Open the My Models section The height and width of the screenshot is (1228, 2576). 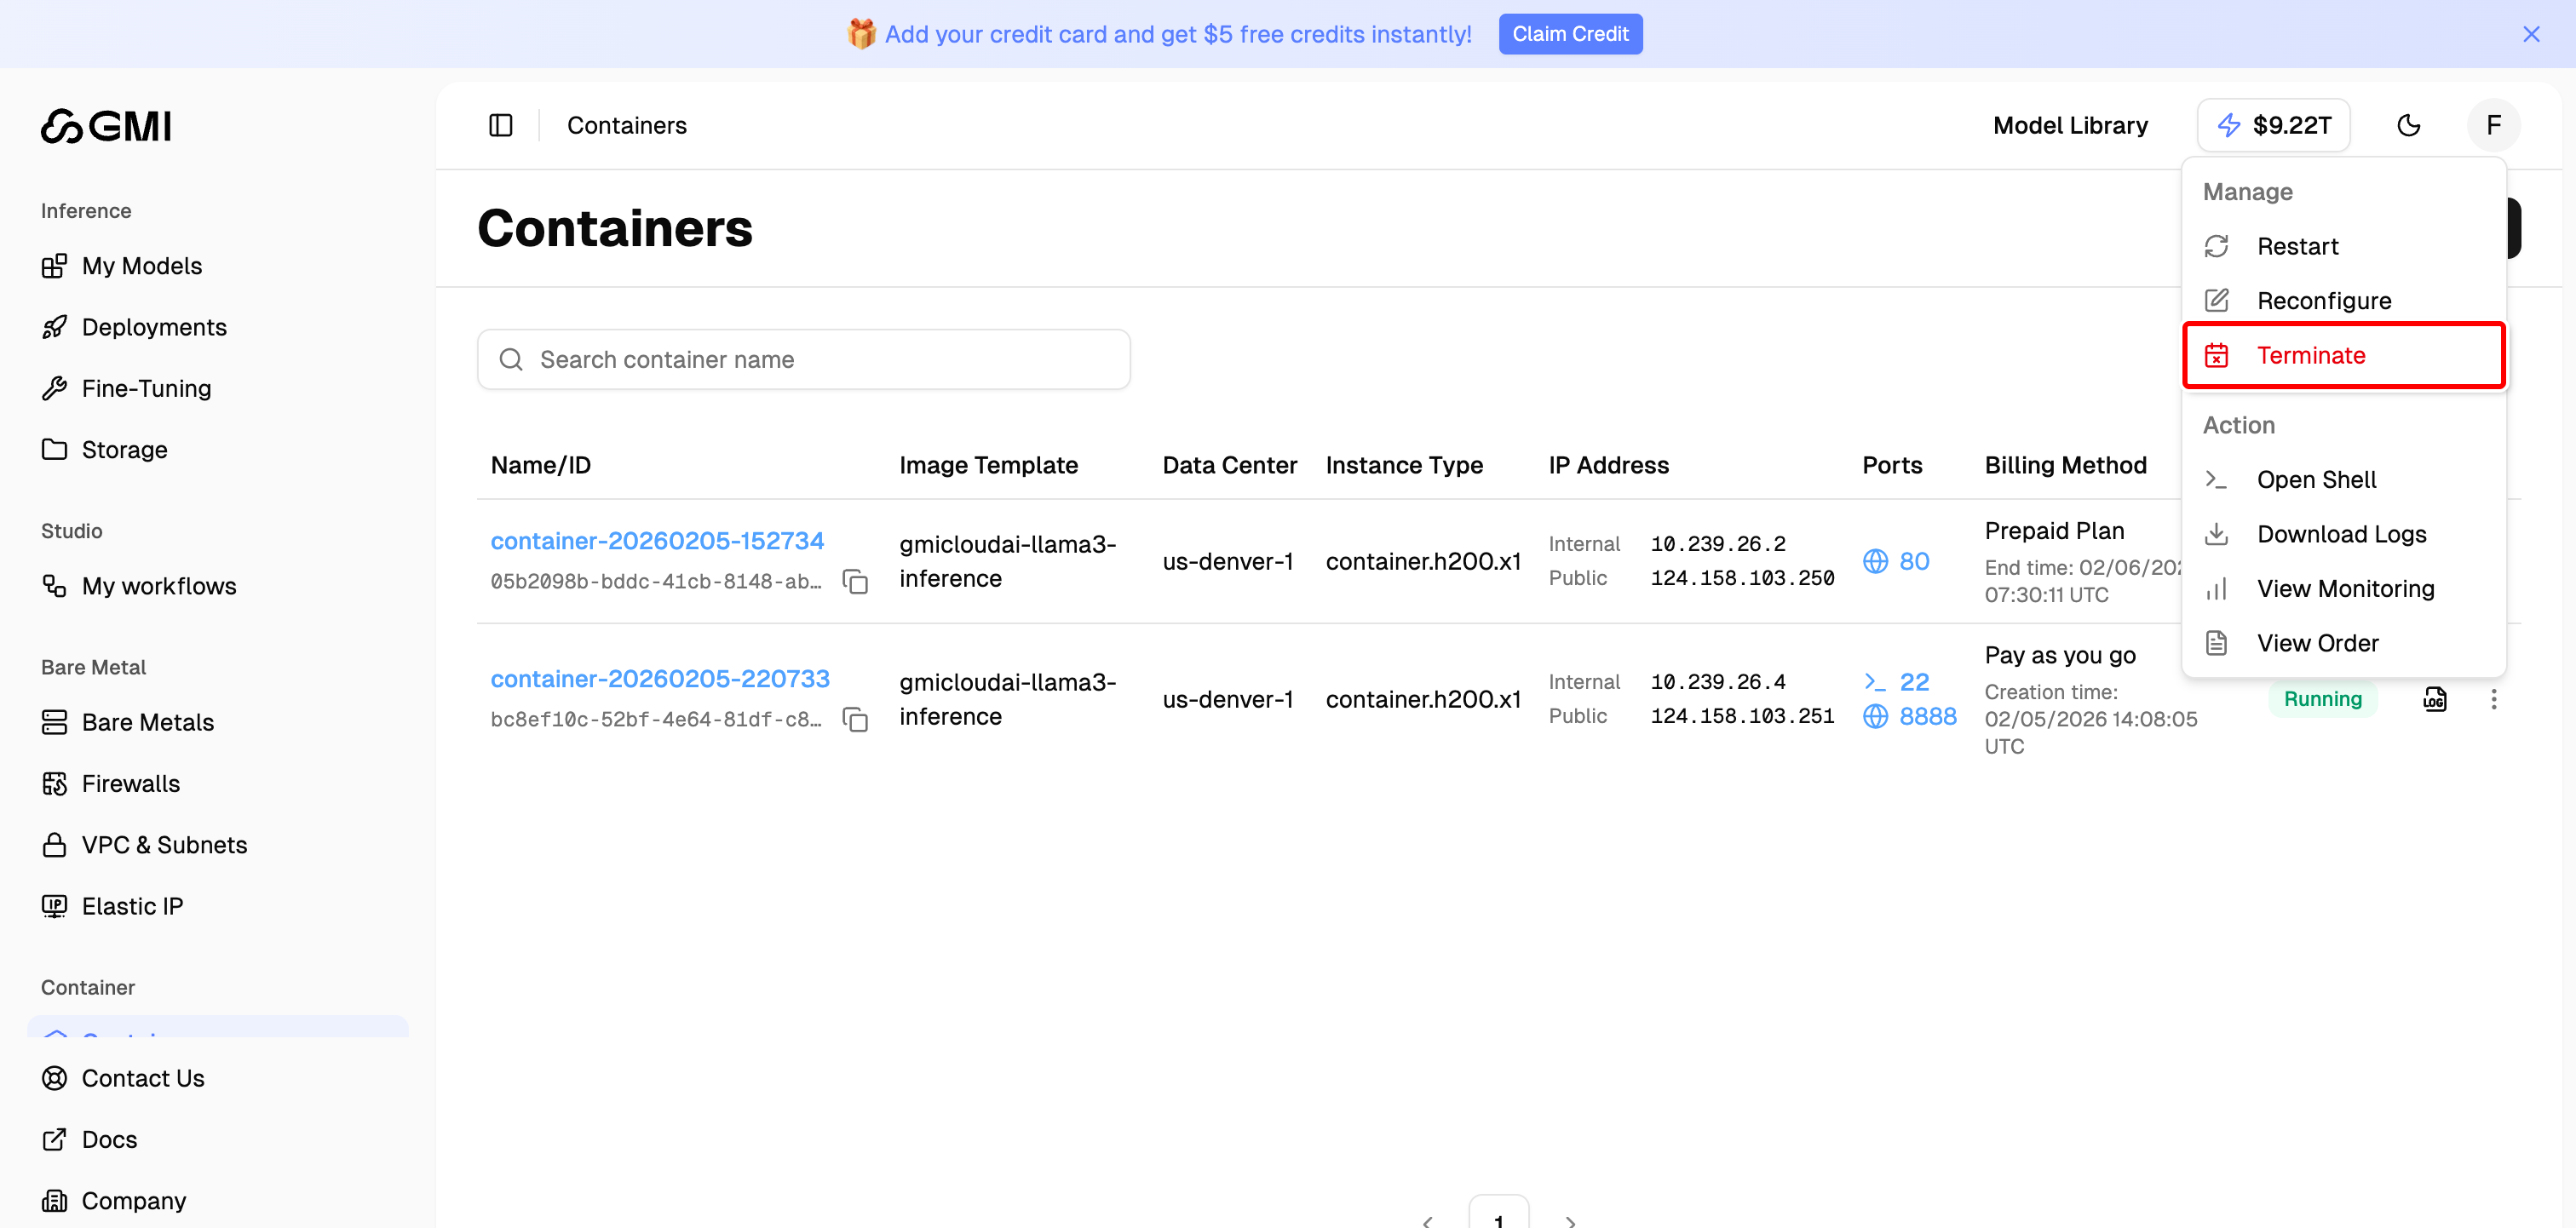[x=141, y=265]
